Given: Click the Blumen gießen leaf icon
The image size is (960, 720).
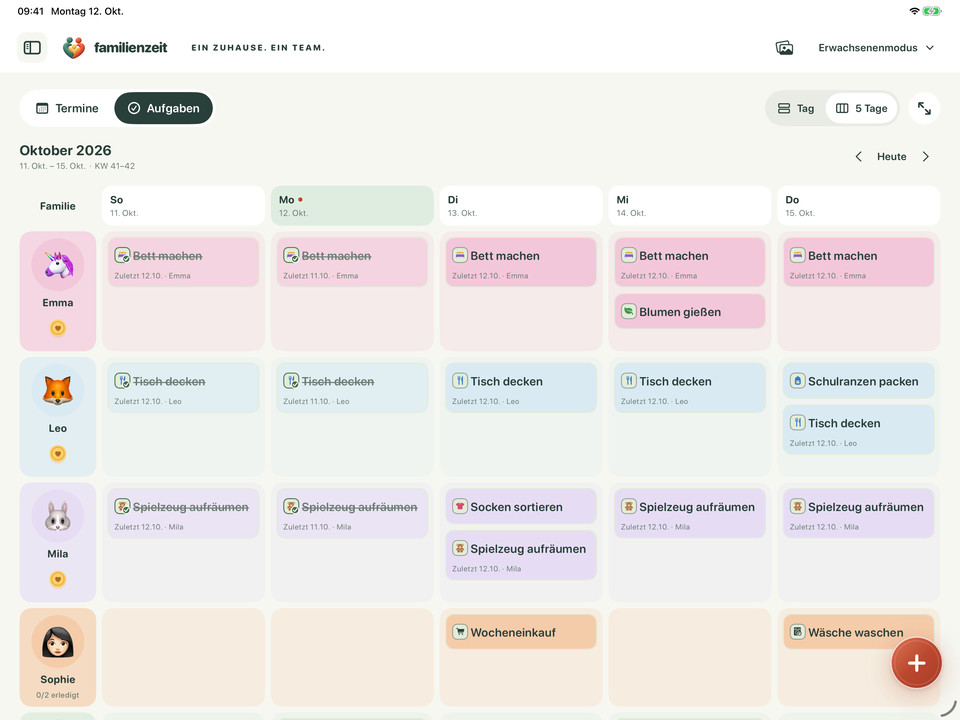Looking at the screenshot, I should 629,312.
